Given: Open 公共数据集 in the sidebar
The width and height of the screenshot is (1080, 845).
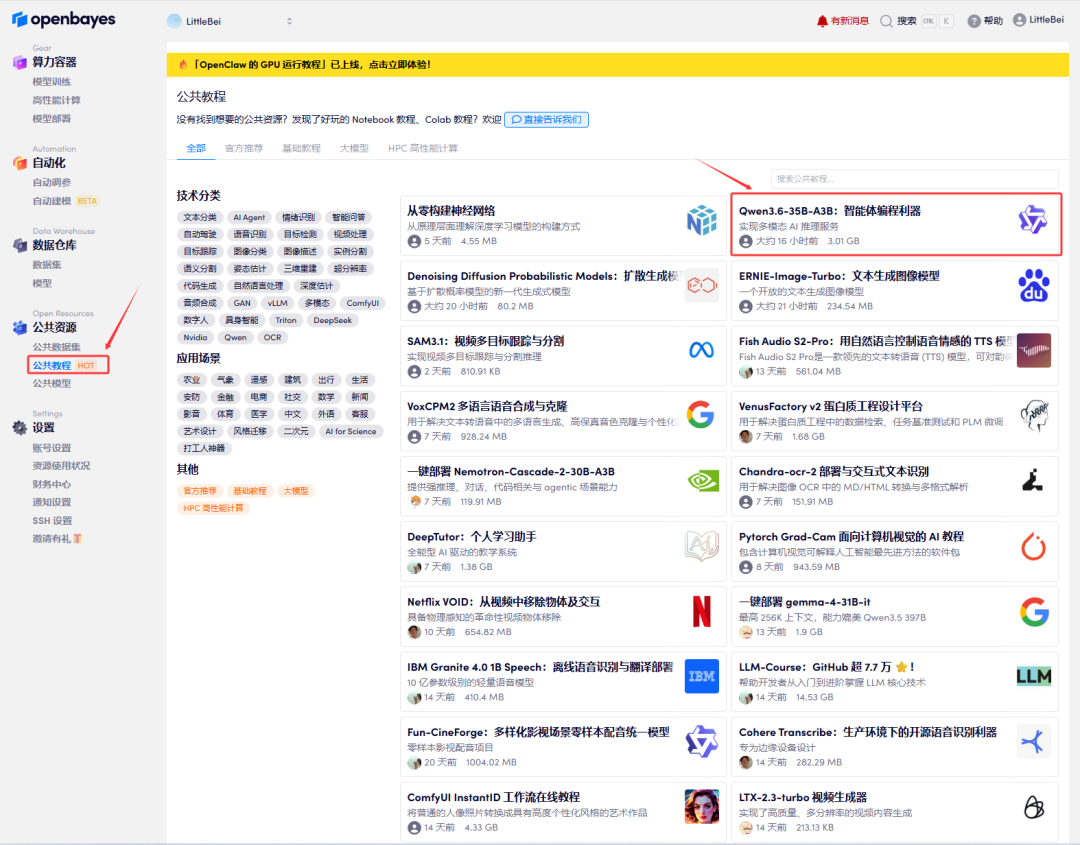Looking at the screenshot, I should coord(56,346).
